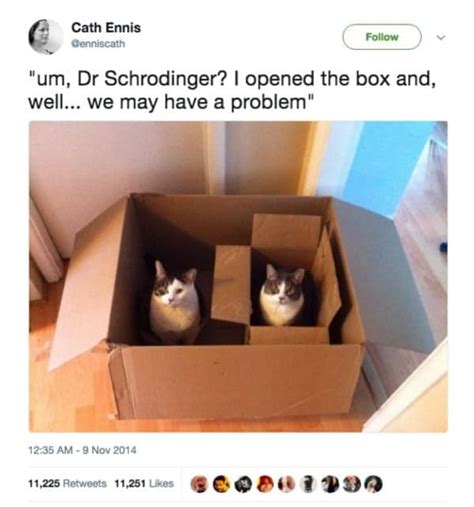
Task: Follow Cath Ennis
Action: [x=382, y=37]
